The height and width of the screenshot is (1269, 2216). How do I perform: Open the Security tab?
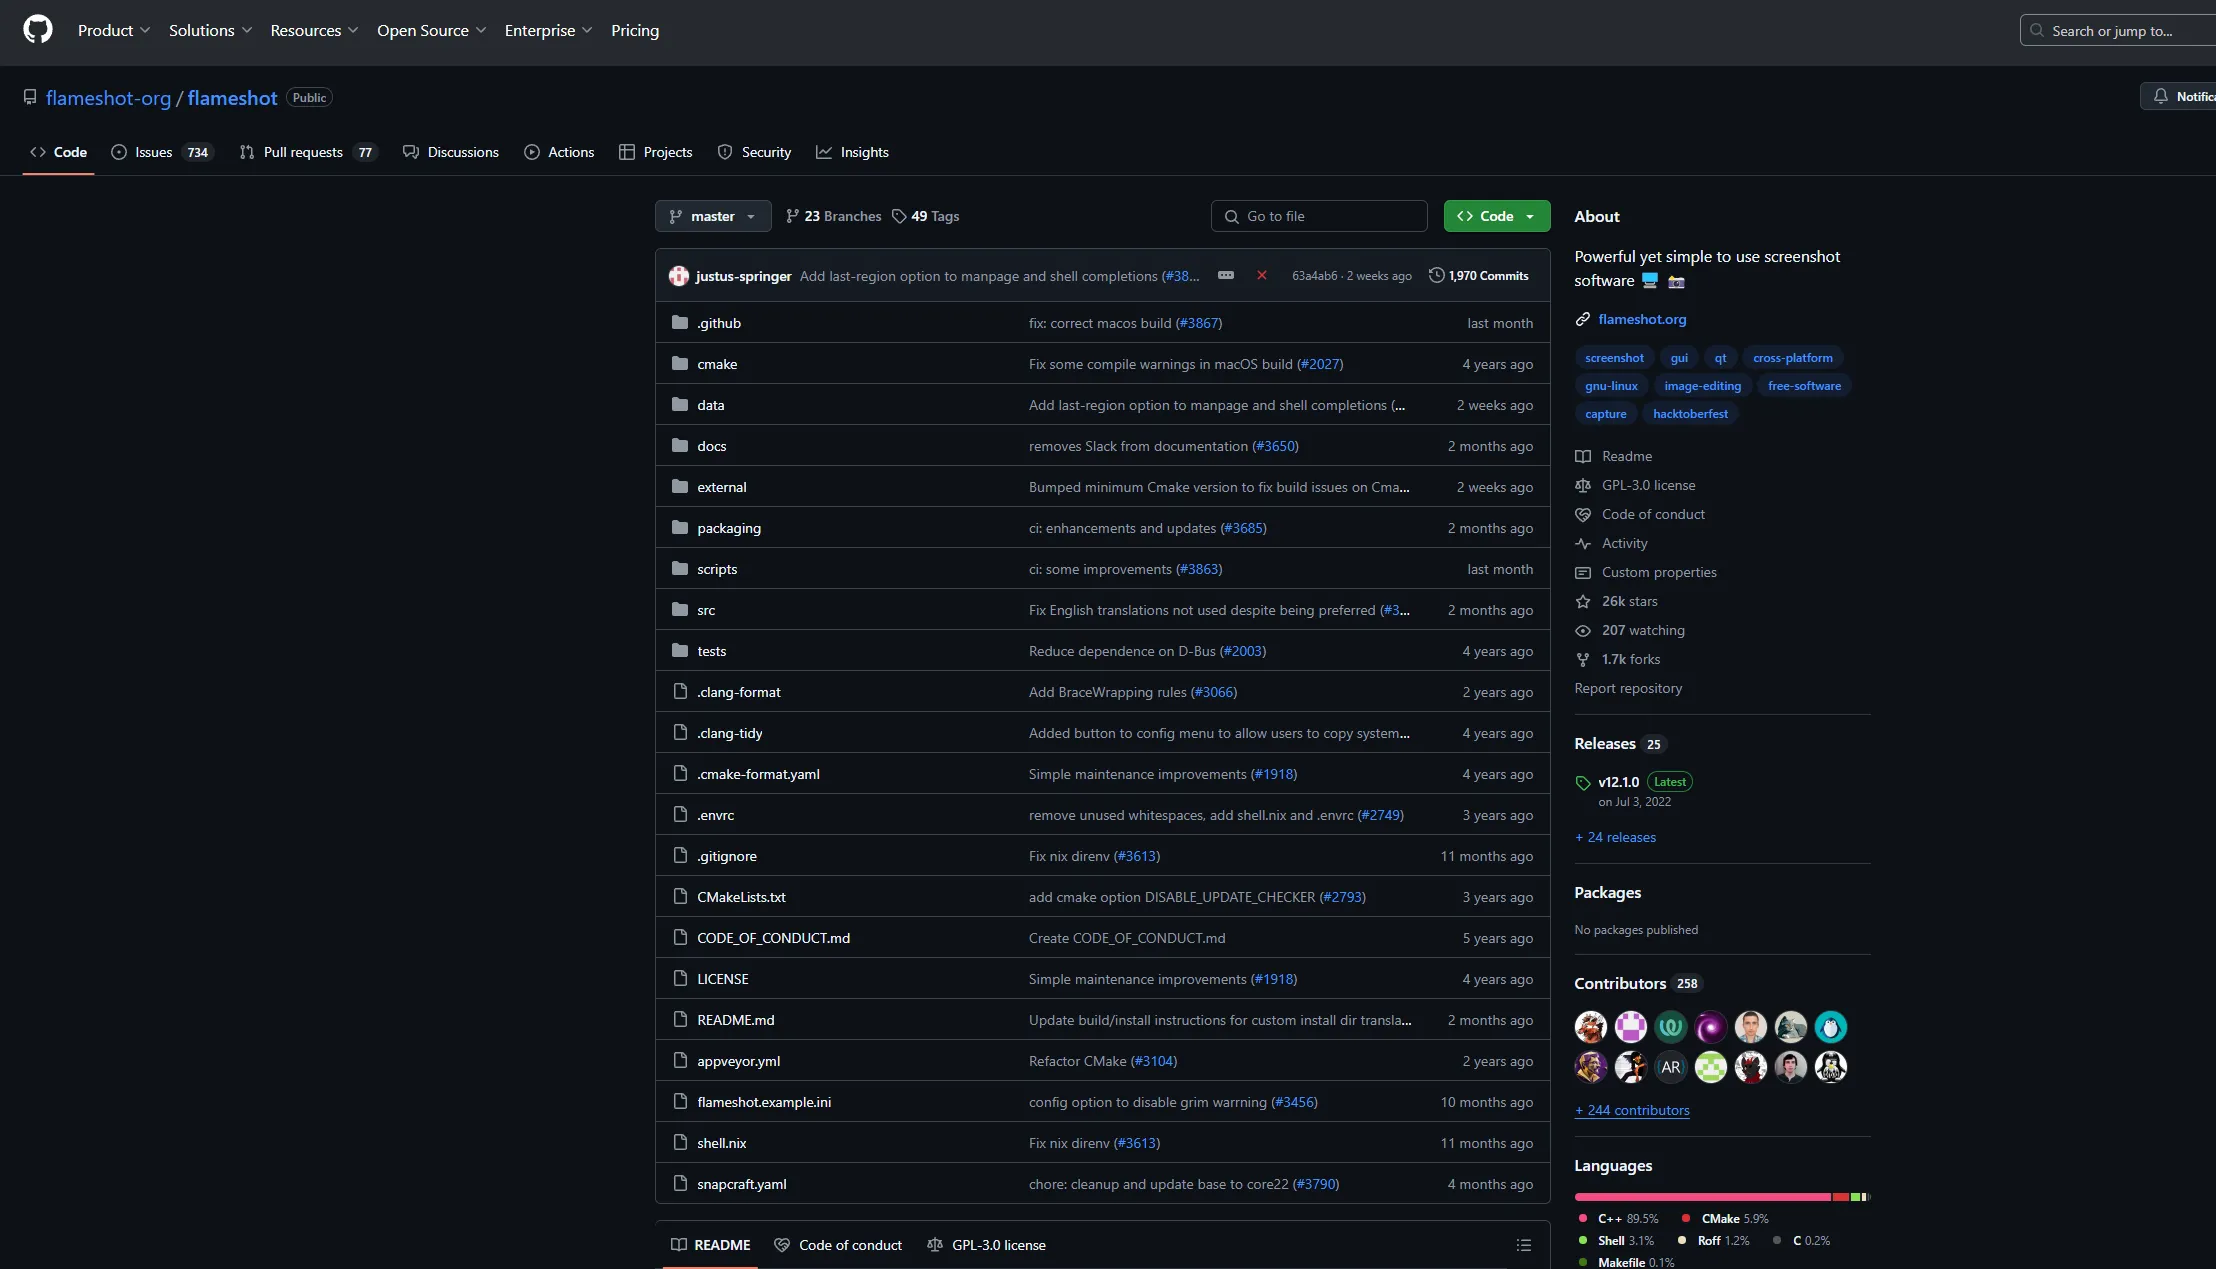(x=754, y=152)
